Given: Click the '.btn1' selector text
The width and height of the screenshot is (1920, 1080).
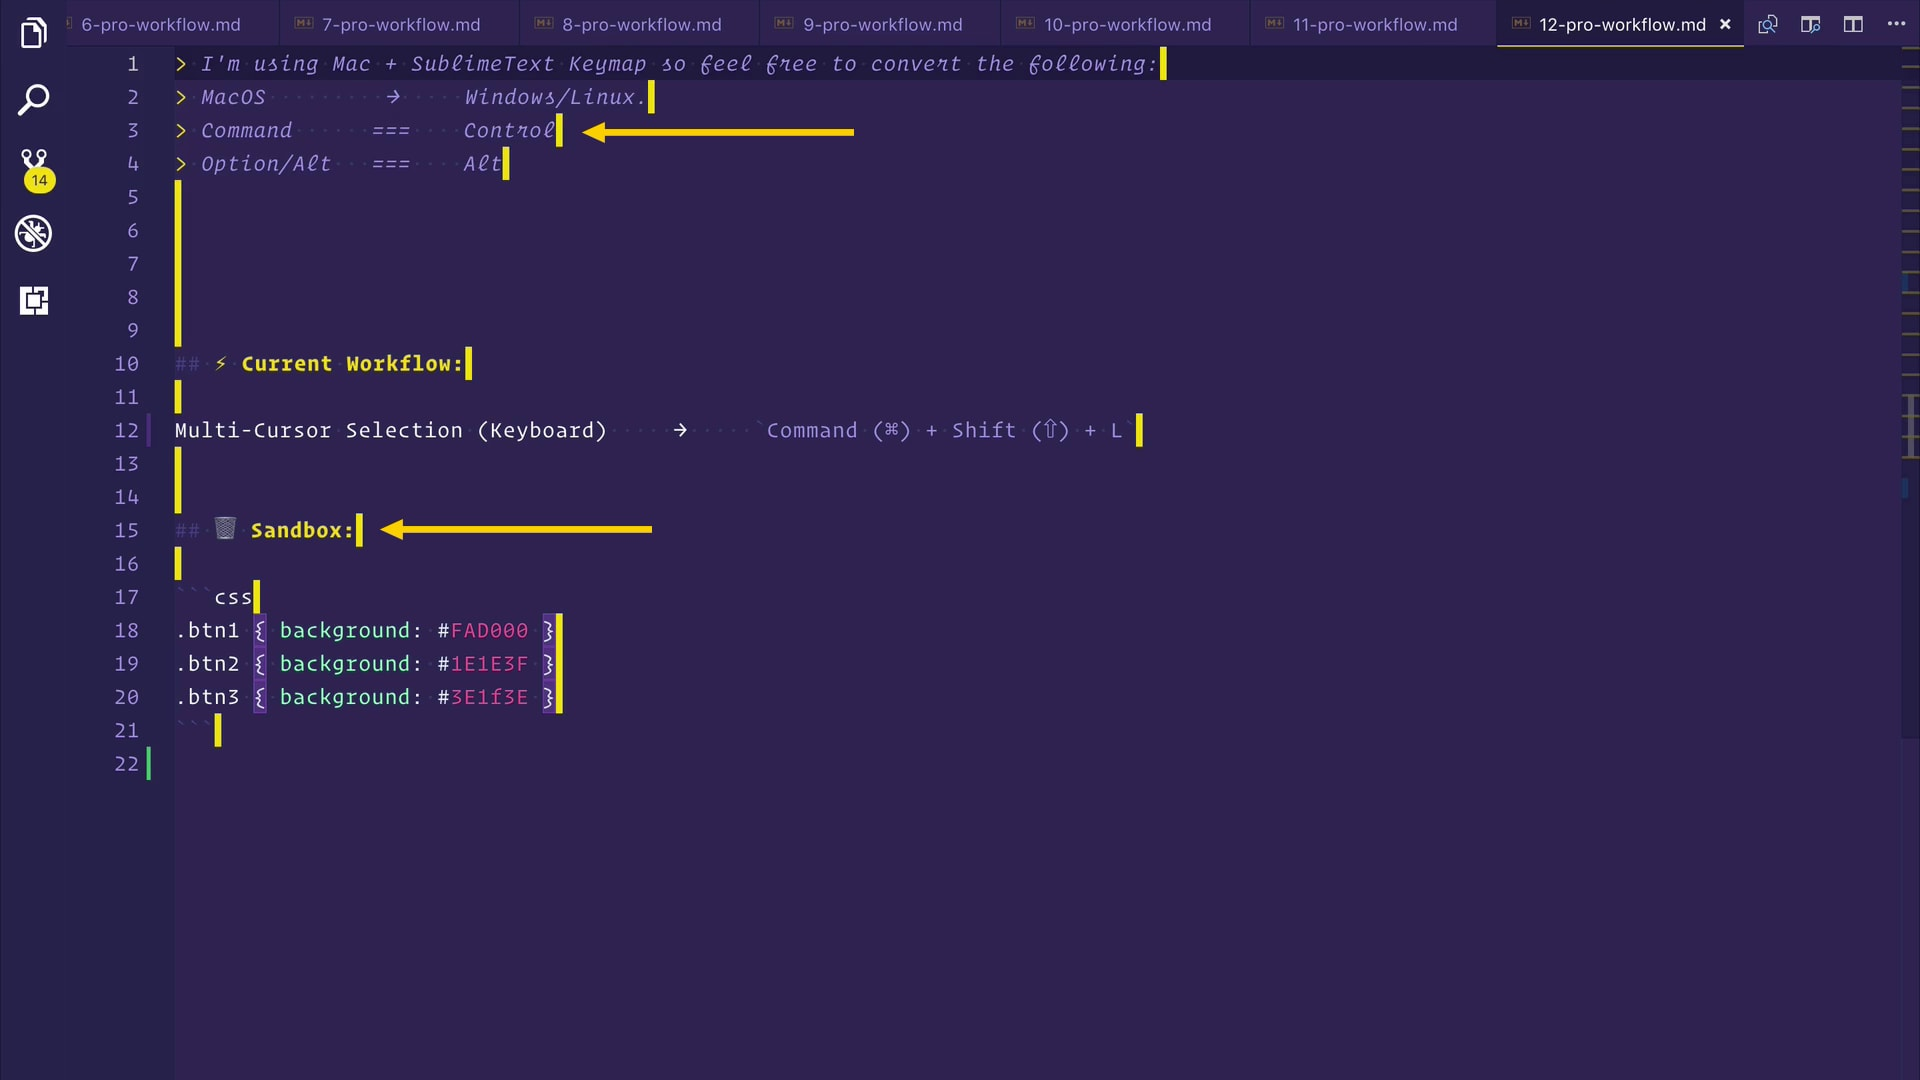Looking at the screenshot, I should point(208,631).
